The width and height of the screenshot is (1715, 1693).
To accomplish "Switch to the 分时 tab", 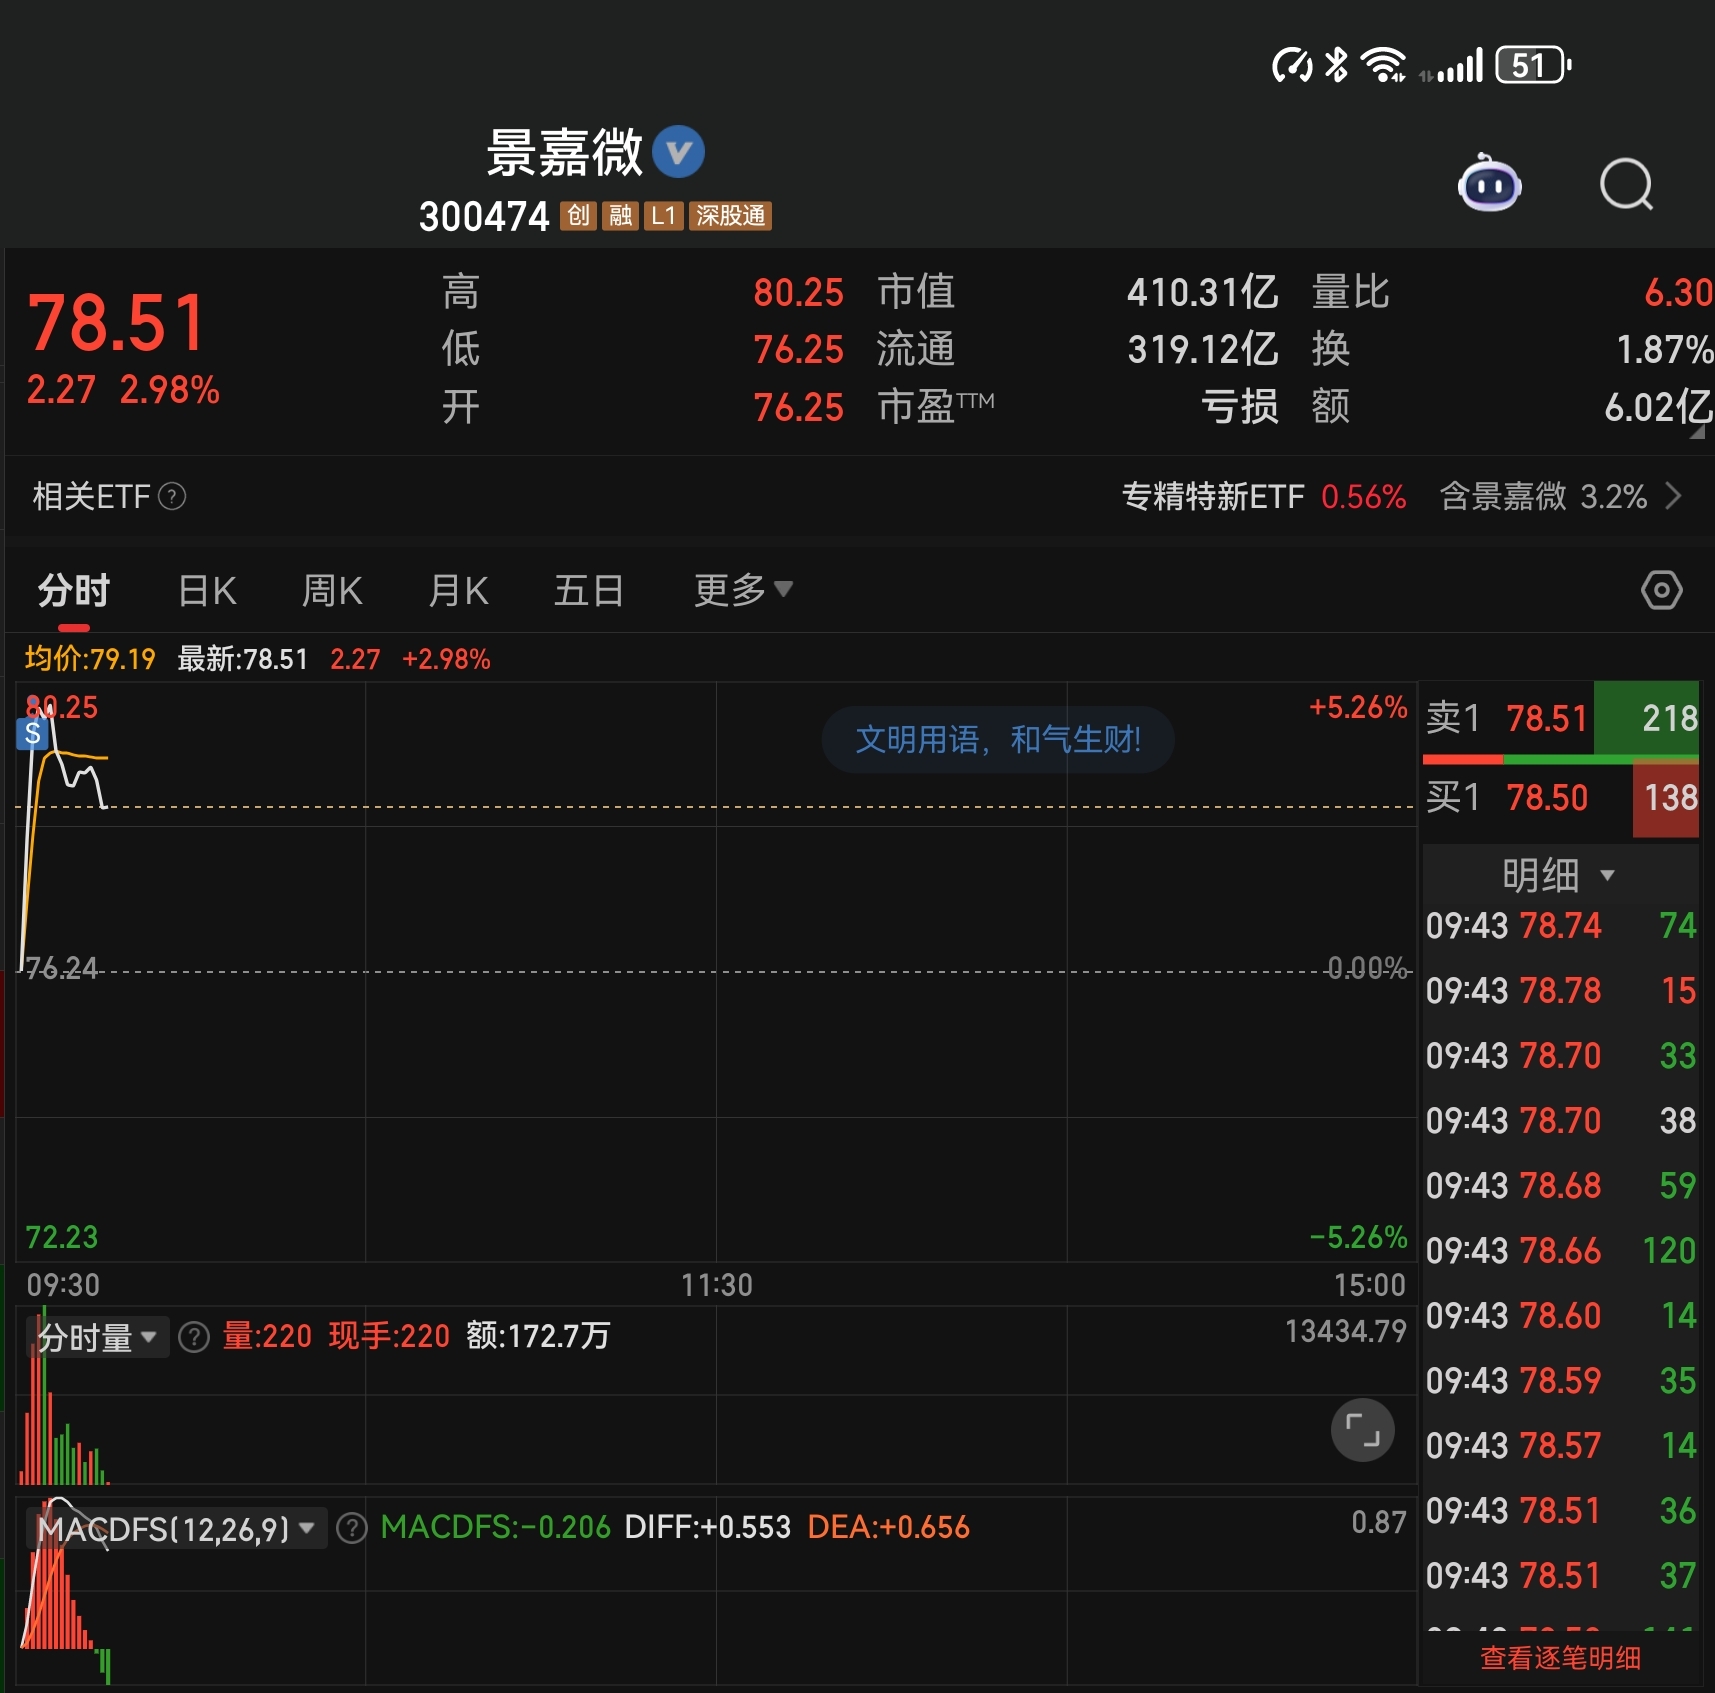I will click(x=73, y=590).
